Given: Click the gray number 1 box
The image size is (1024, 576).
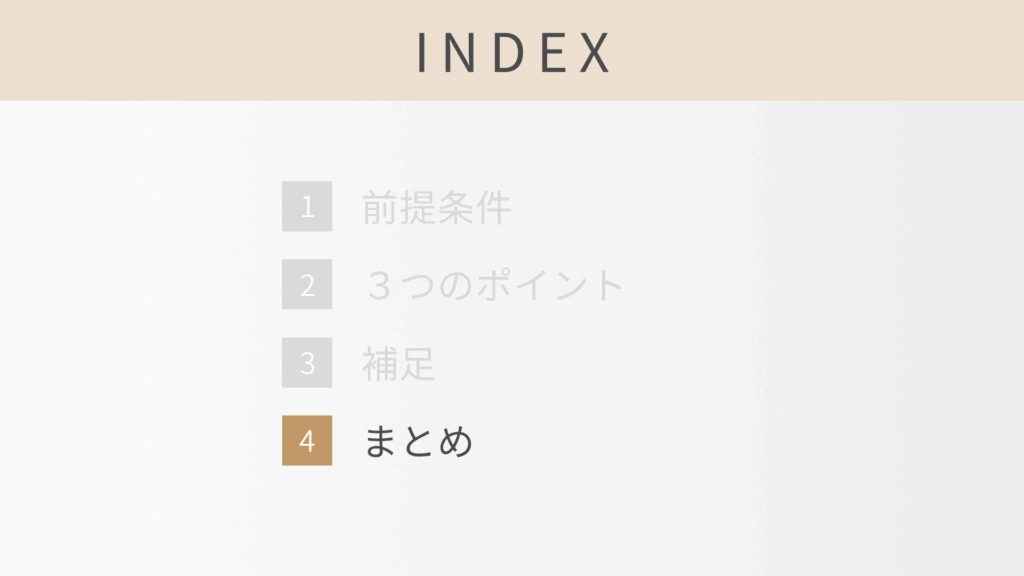Looking at the screenshot, I should (307, 207).
